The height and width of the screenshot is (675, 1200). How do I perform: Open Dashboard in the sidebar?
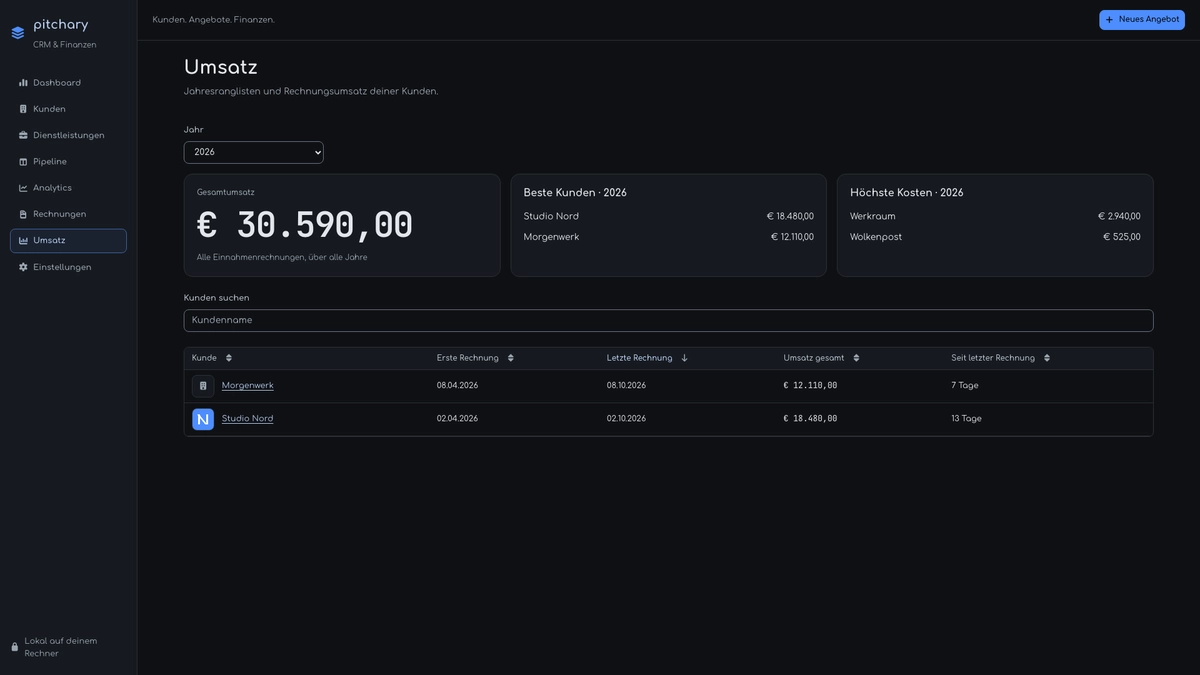tap(68, 83)
